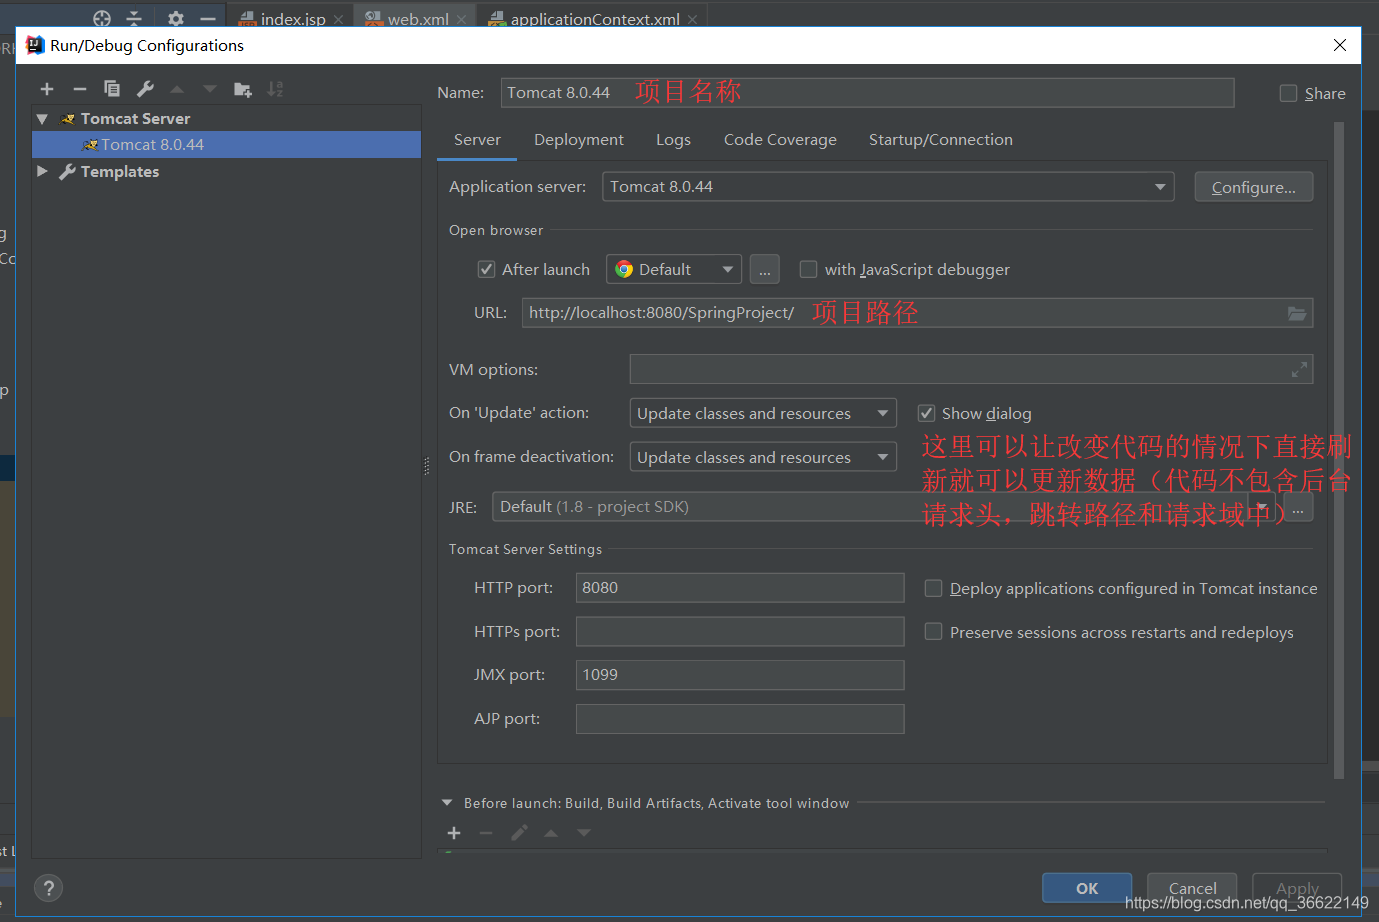1379x922 pixels.
Task: Open edit templates wrench icon
Action: [x=145, y=89]
